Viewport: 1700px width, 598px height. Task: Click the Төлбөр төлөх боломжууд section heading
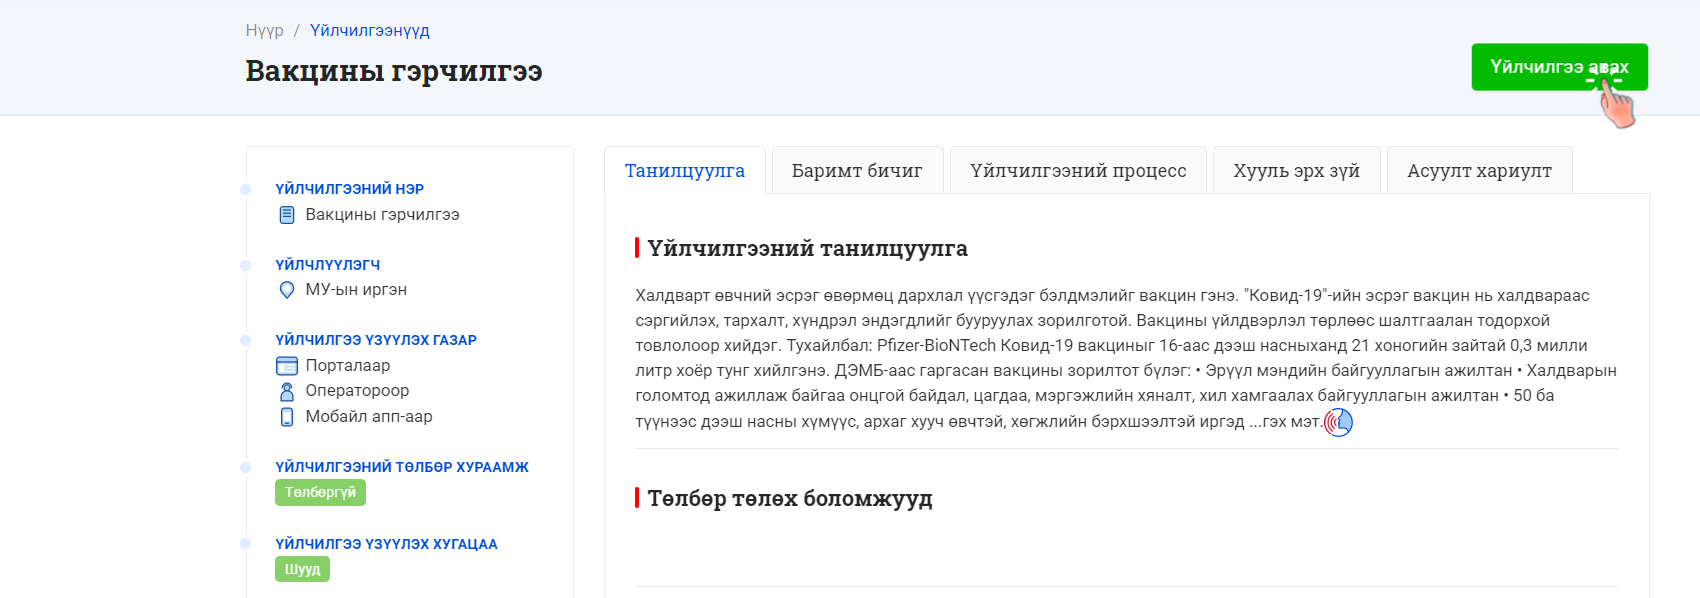[790, 499]
